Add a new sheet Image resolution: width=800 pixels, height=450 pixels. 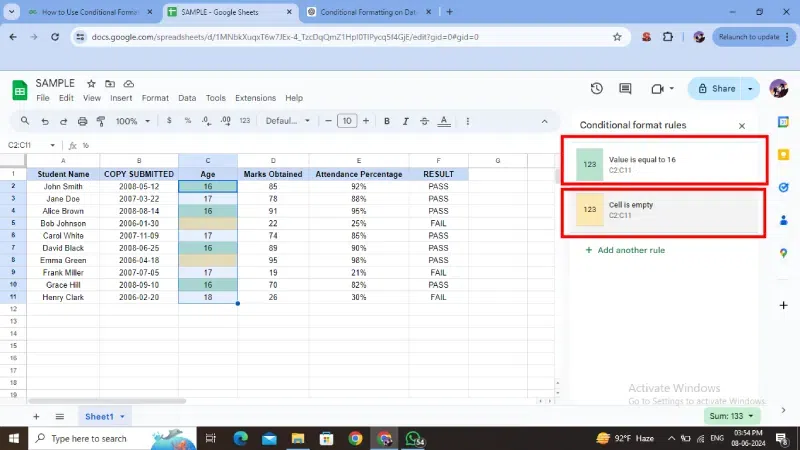click(36, 416)
